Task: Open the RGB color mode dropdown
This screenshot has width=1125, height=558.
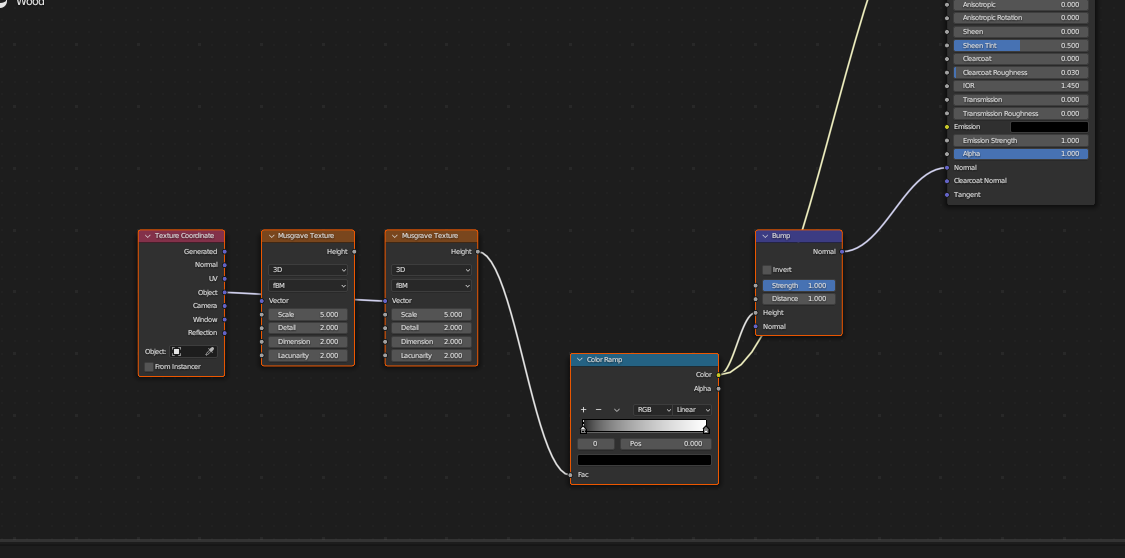Action: tap(653, 410)
